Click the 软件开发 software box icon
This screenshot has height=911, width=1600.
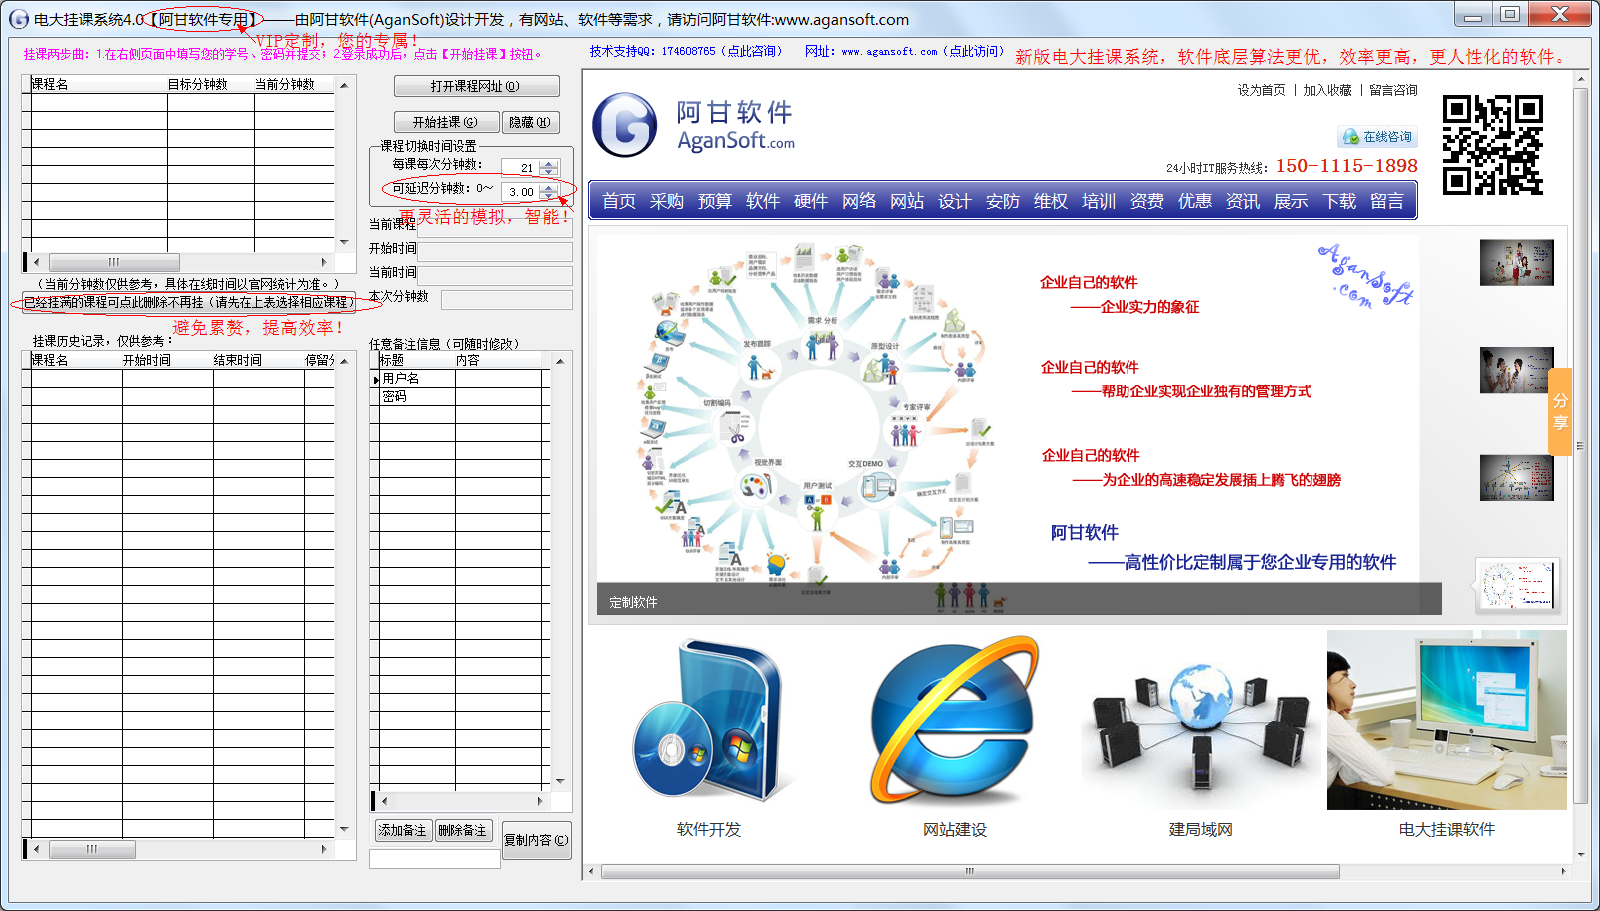point(708,720)
